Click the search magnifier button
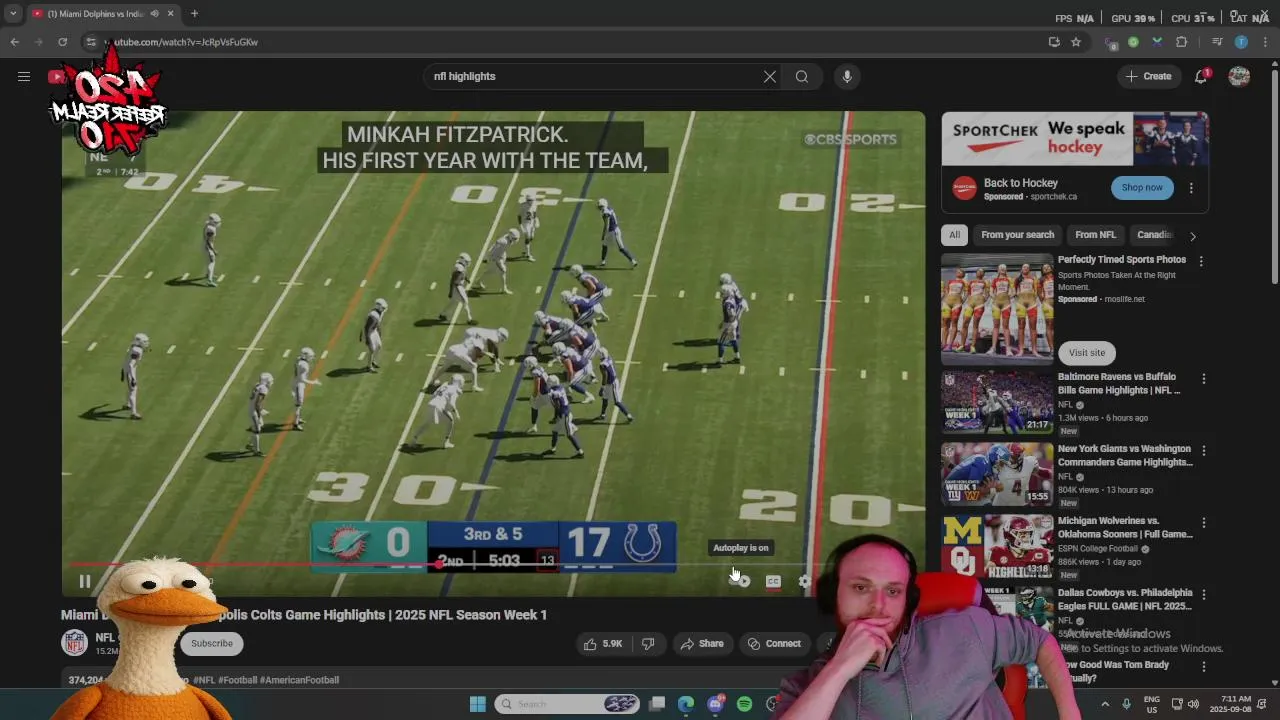The width and height of the screenshot is (1280, 720). 802,76
